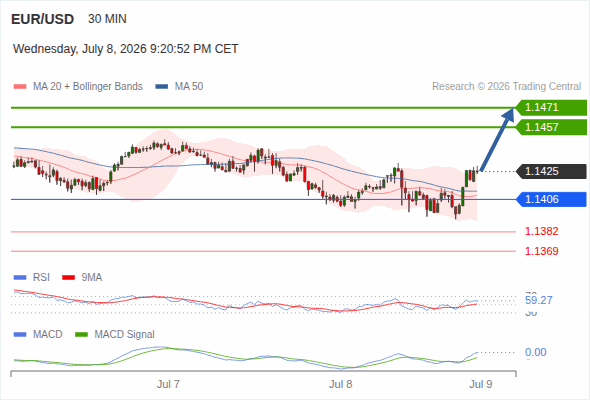Click the Trading Central research credit
The height and width of the screenshot is (400, 590).
coord(506,87)
